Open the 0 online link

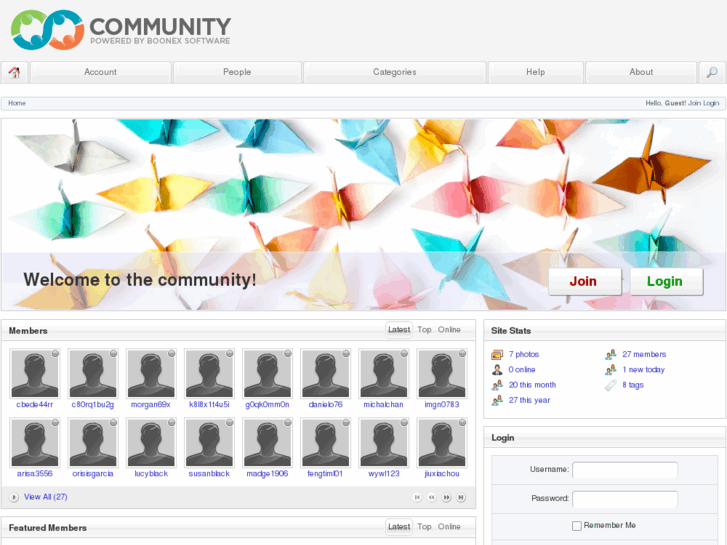pos(522,370)
